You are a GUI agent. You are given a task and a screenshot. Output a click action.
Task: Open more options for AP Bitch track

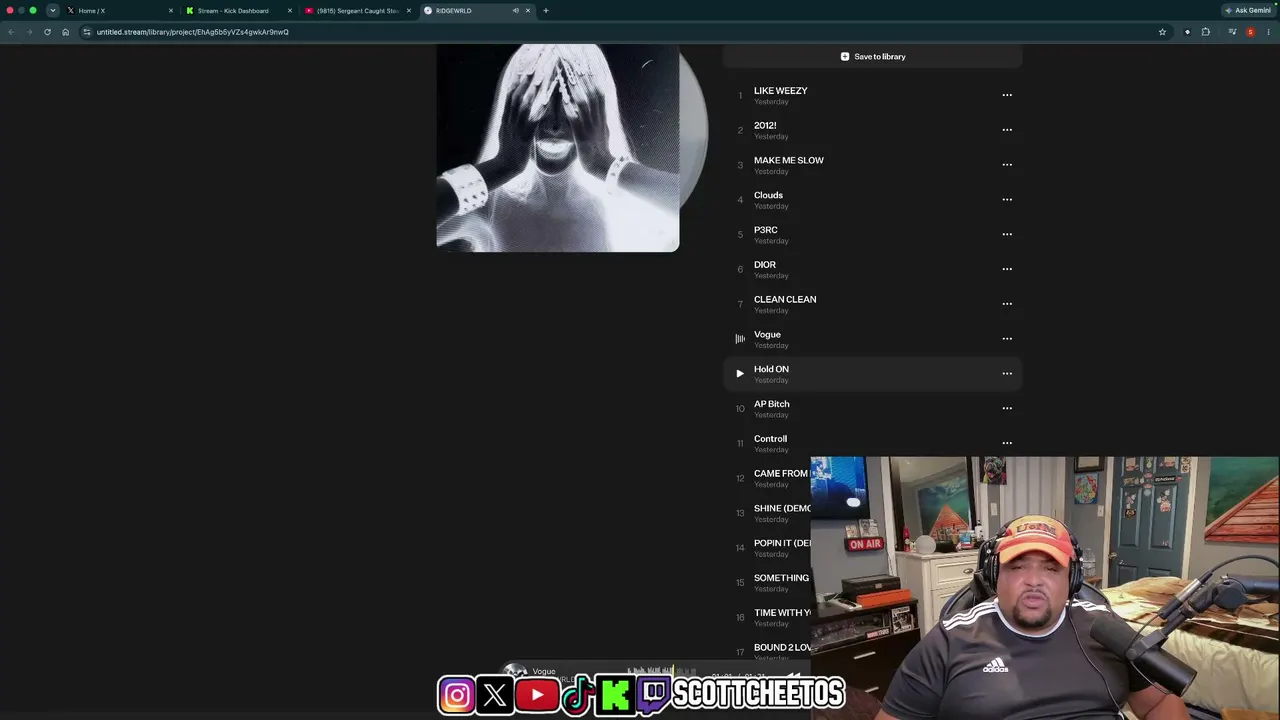pyautogui.click(x=1007, y=408)
